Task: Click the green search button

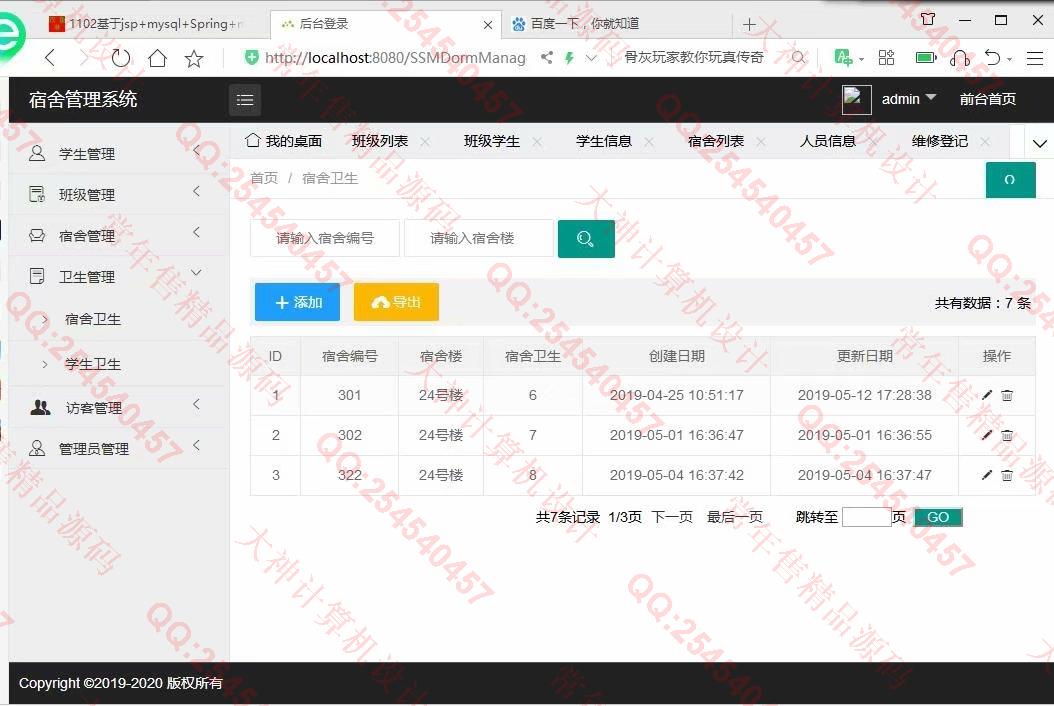Action: [x=586, y=239]
